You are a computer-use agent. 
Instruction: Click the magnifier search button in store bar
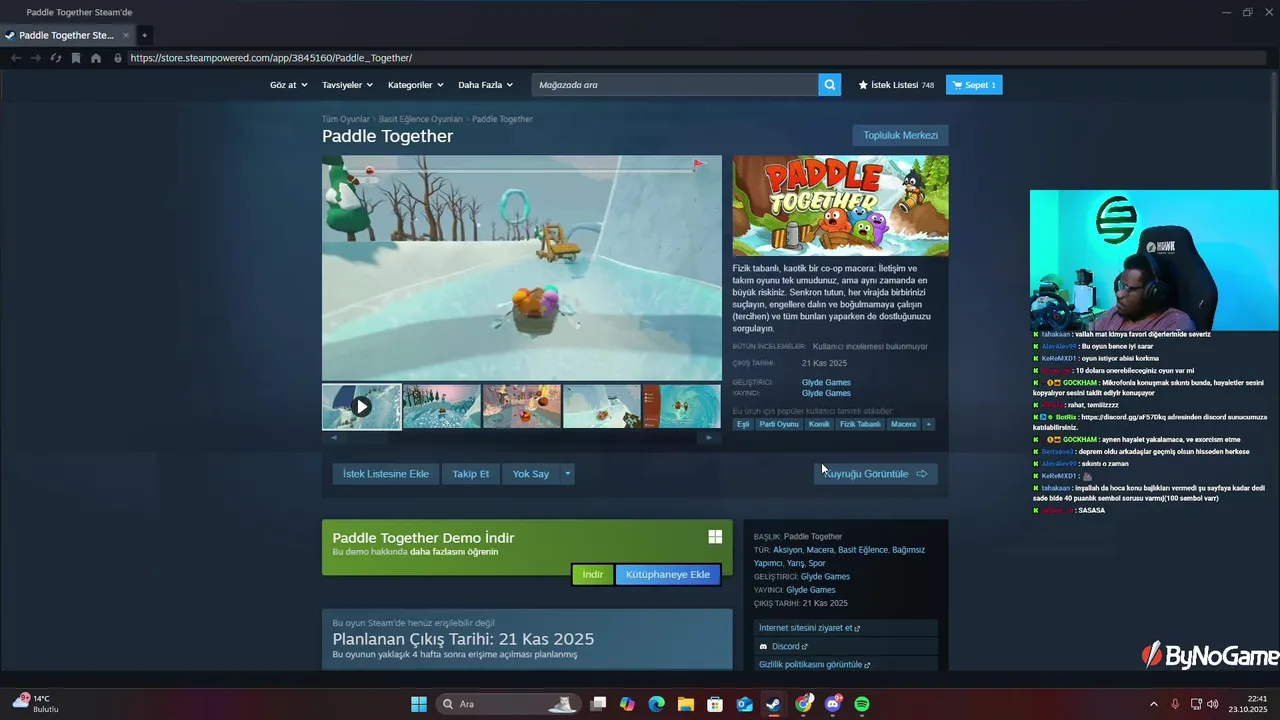click(829, 85)
